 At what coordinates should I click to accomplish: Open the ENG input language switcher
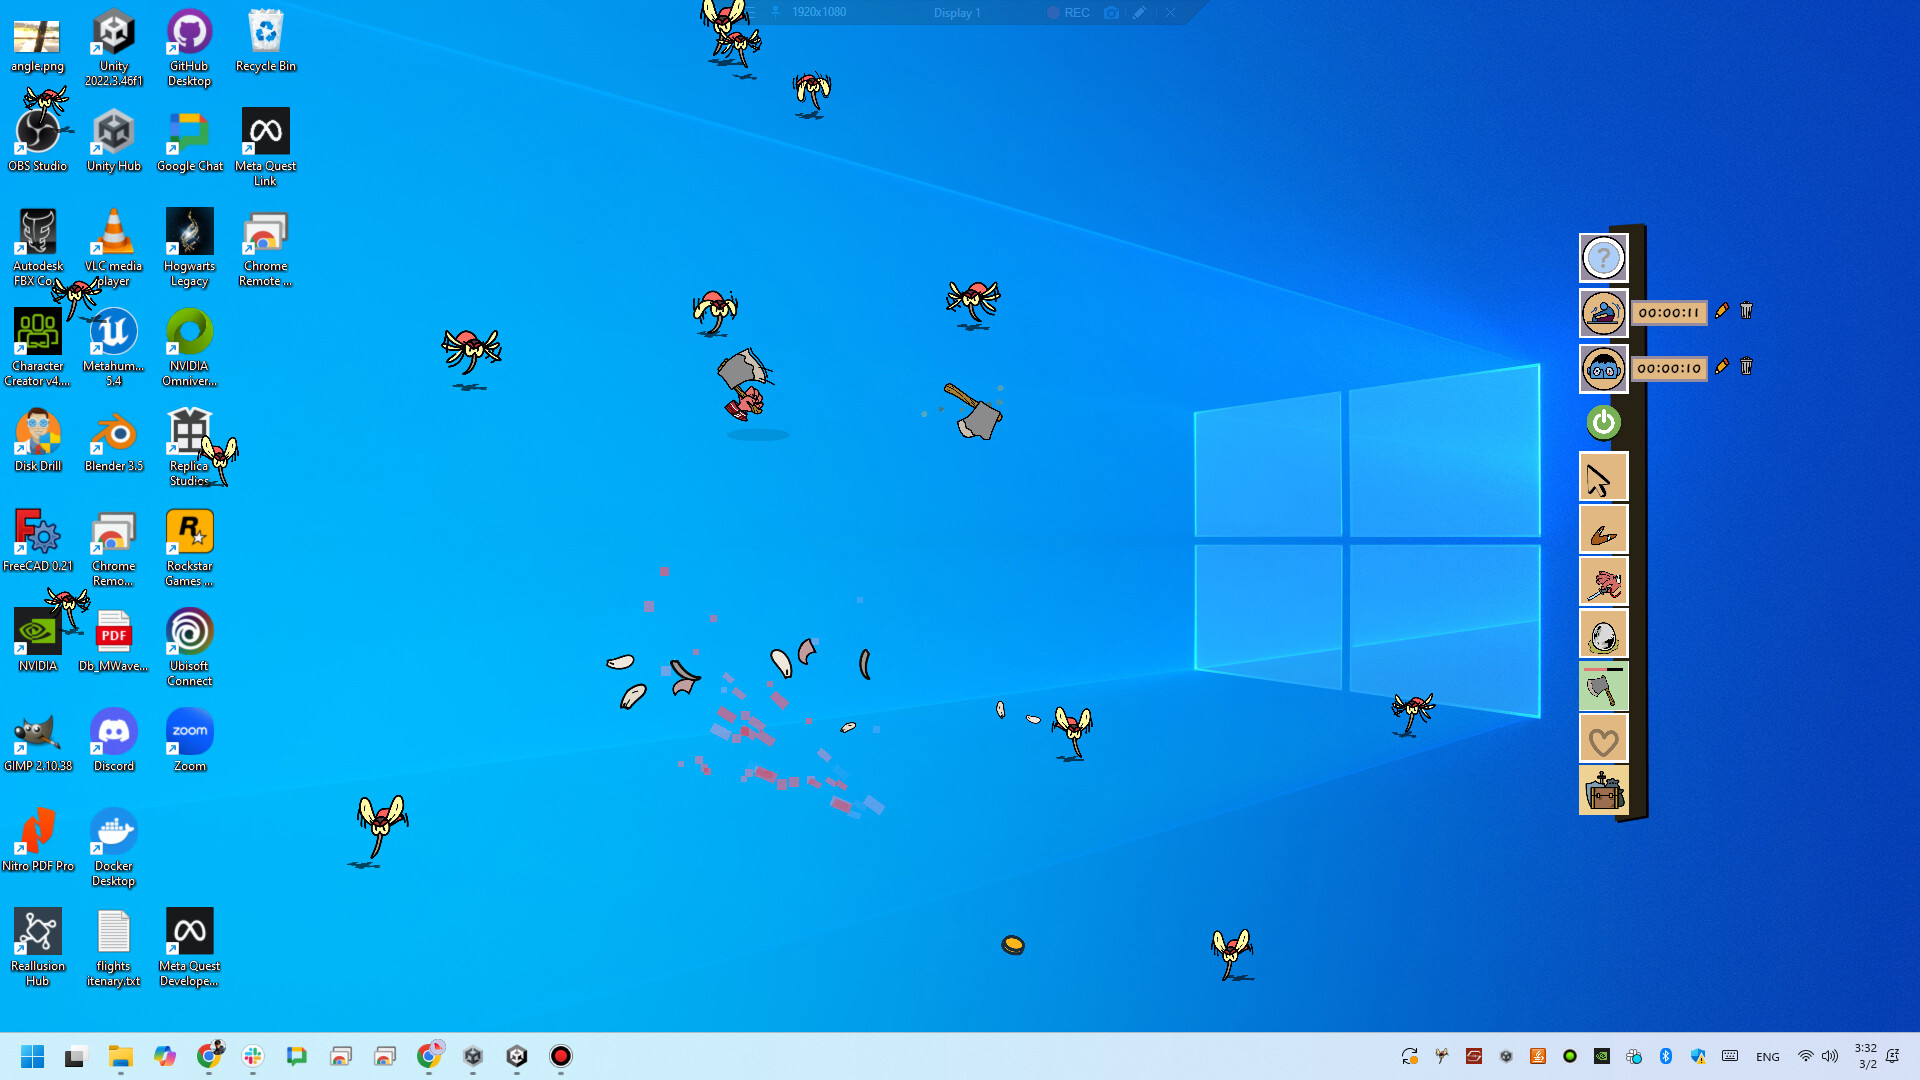pyautogui.click(x=1768, y=1056)
